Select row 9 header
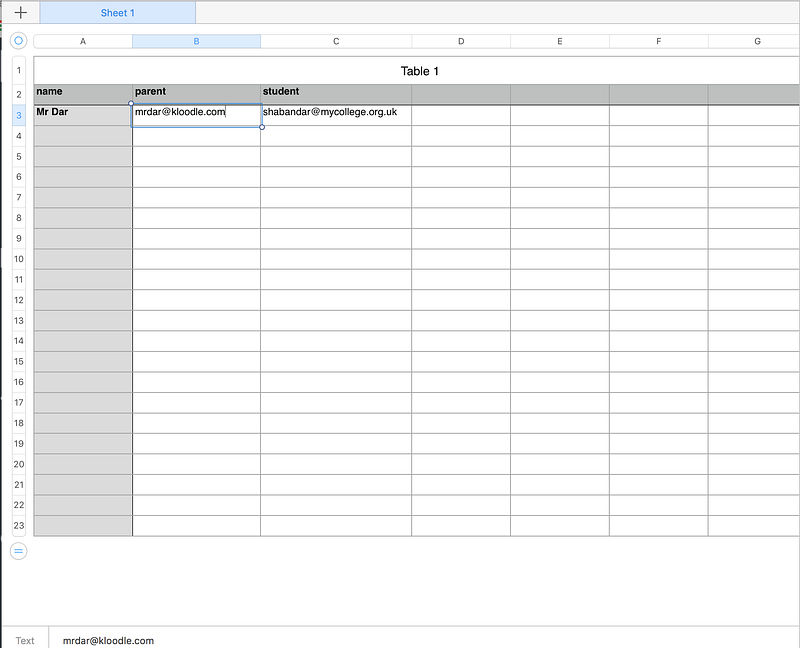Screen dimensions: 800x648 pos(19,238)
